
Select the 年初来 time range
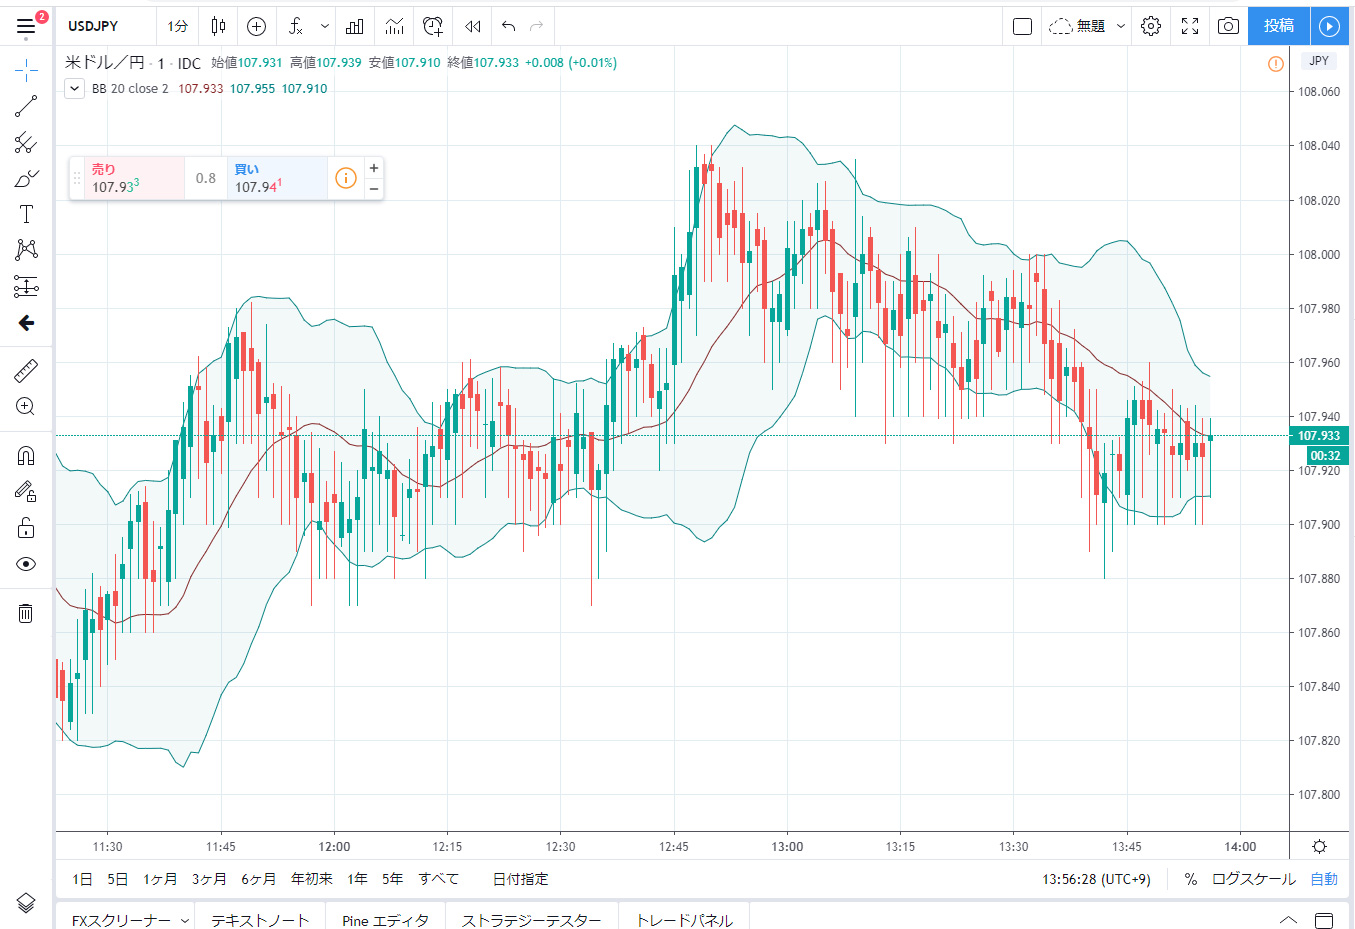311,879
